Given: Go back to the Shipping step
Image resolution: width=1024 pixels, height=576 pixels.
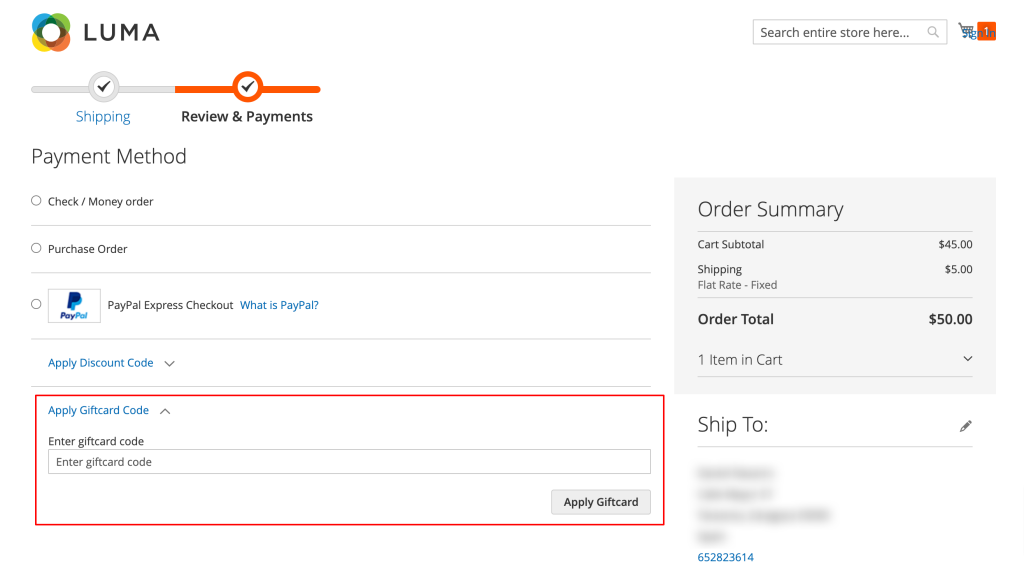Looking at the screenshot, I should pos(103,117).
